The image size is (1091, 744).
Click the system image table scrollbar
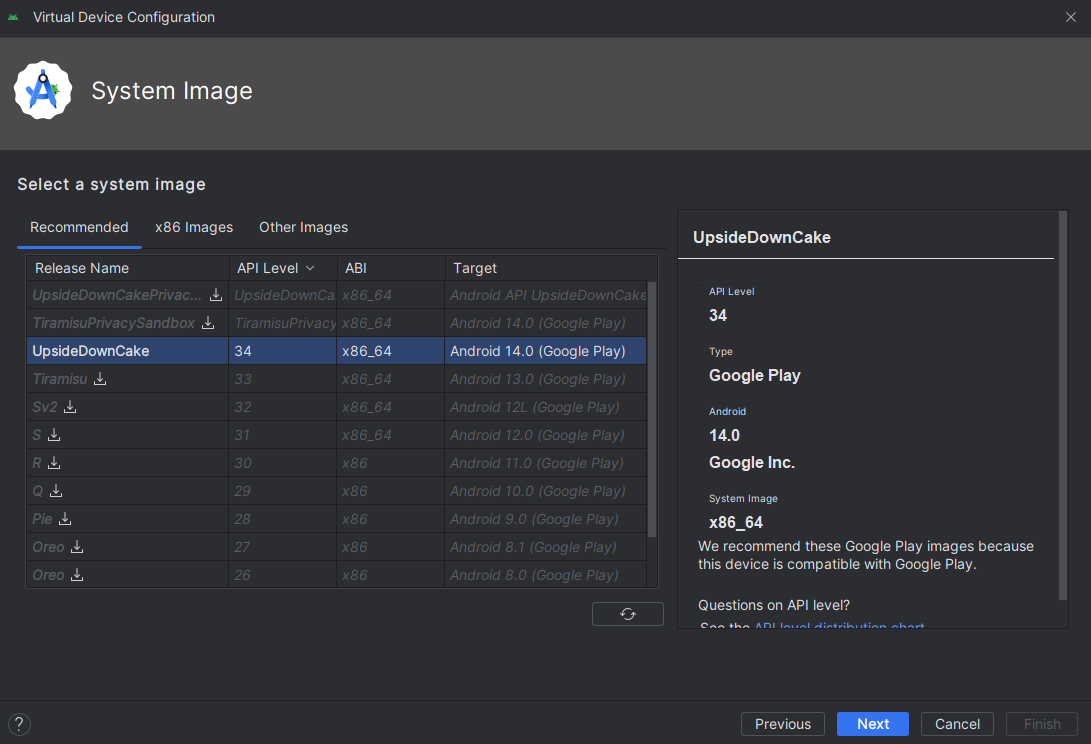(x=652, y=409)
